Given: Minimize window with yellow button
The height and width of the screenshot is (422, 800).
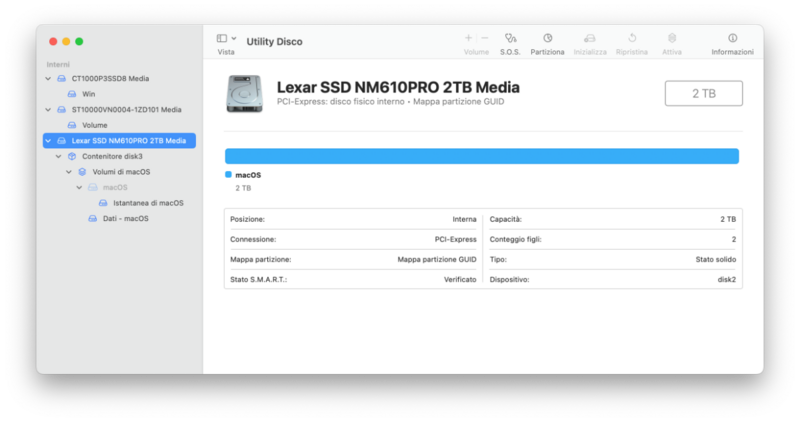Looking at the screenshot, I should pyautogui.click(x=66, y=41).
